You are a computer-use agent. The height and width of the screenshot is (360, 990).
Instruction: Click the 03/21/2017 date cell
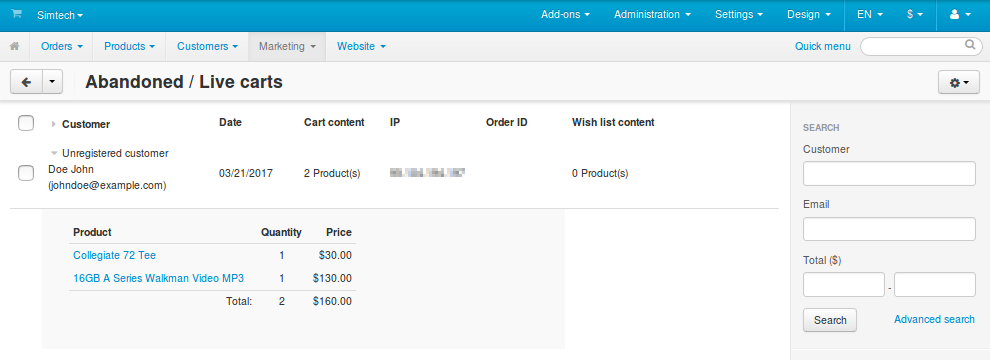(246, 173)
